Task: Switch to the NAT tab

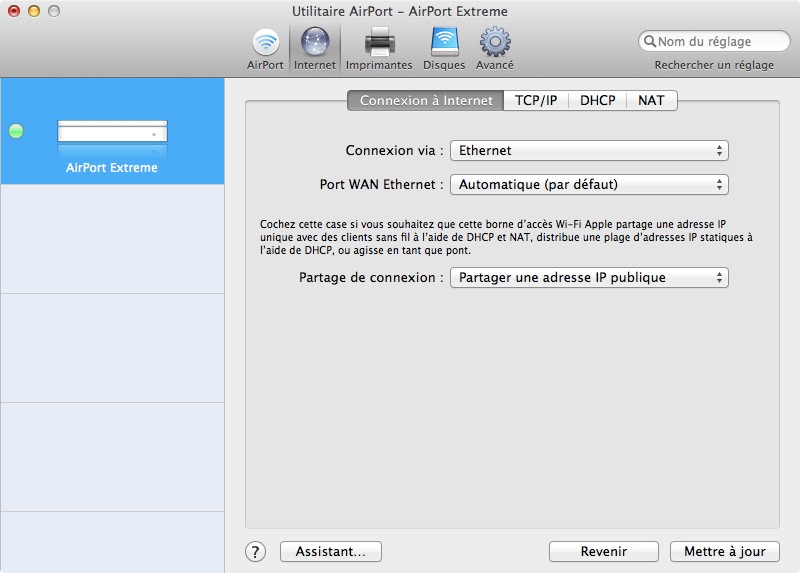Action: click(x=651, y=100)
